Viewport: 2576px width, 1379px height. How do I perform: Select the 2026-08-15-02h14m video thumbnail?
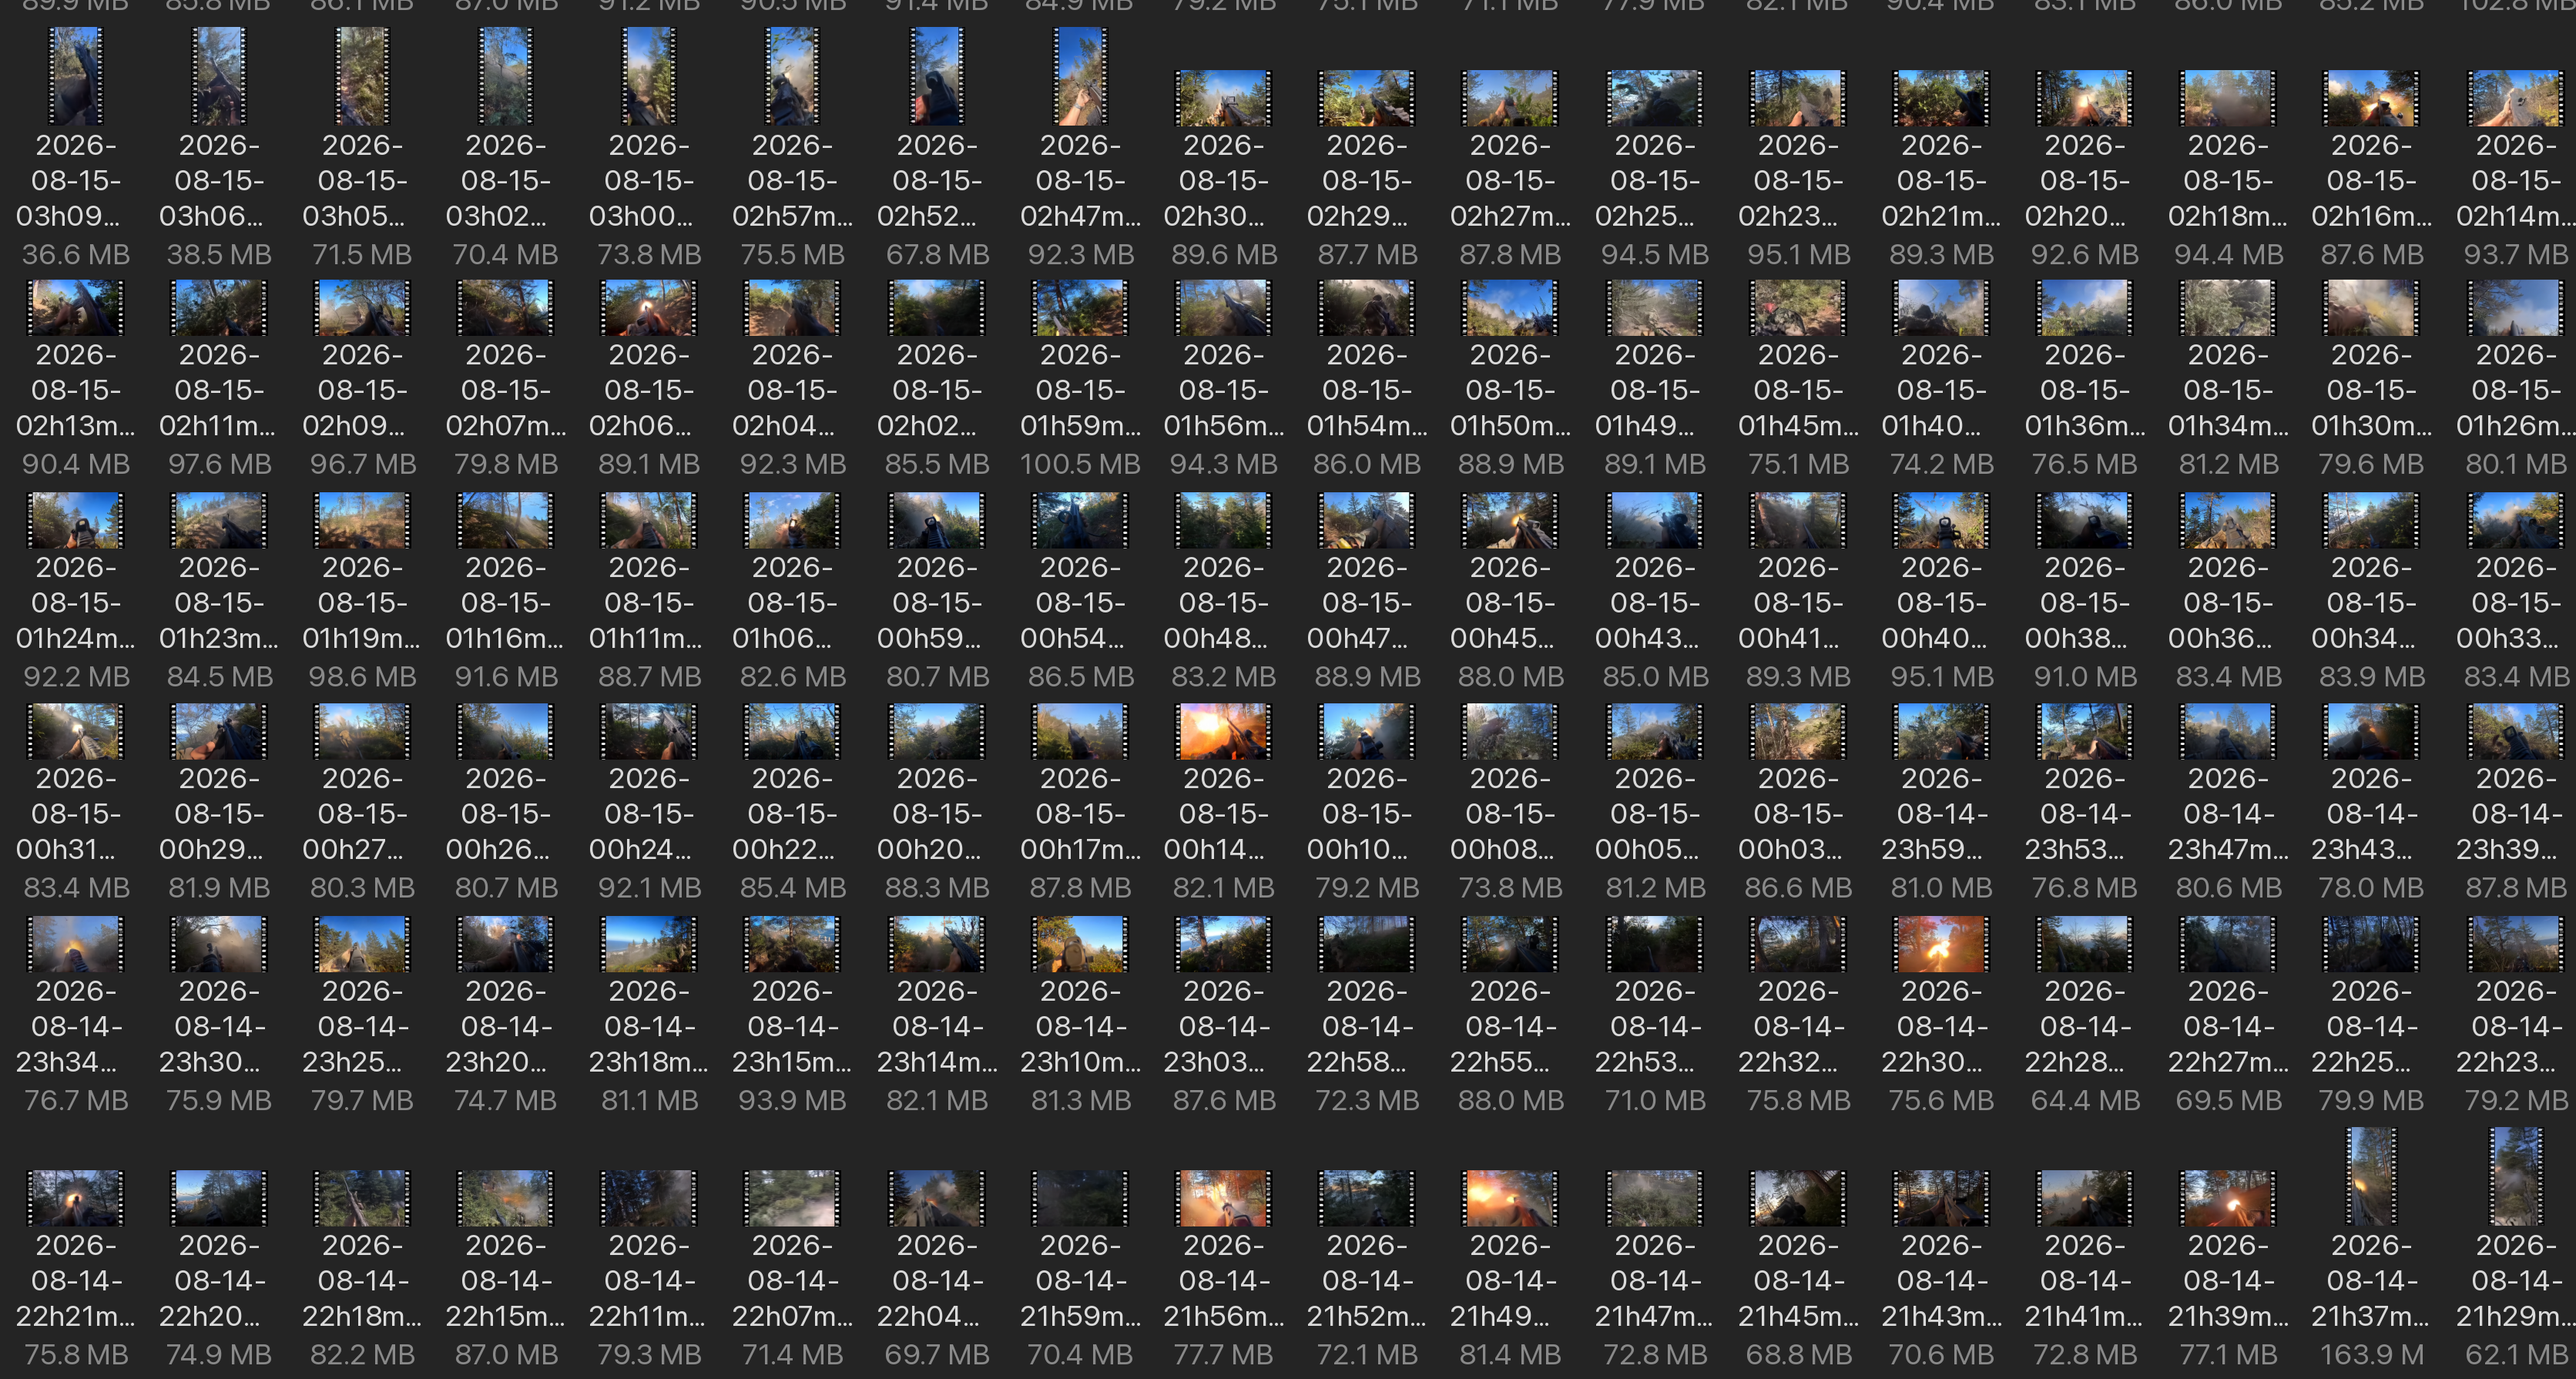pyautogui.click(x=2516, y=98)
